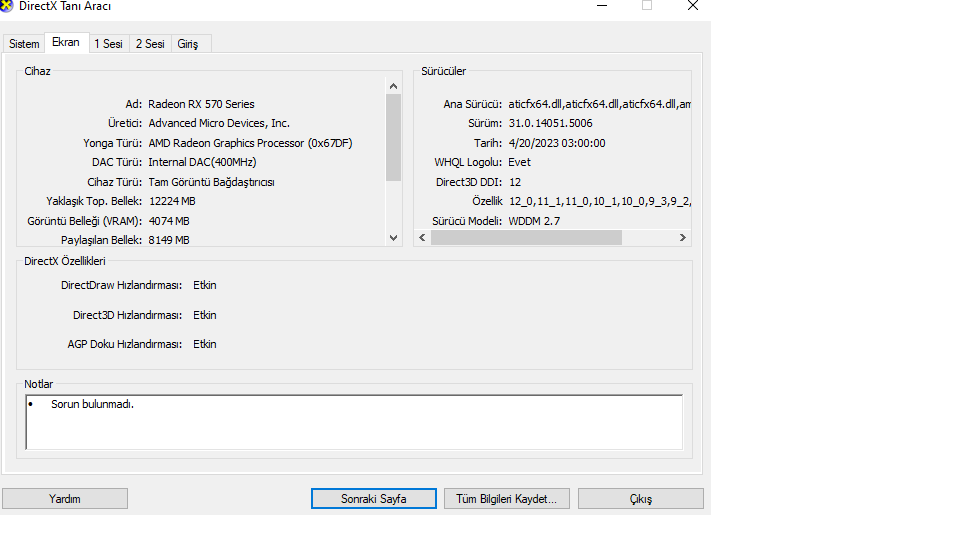Go to Sonraki Sayfa
Screen dimensions: 960x540
[x=373, y=498]
